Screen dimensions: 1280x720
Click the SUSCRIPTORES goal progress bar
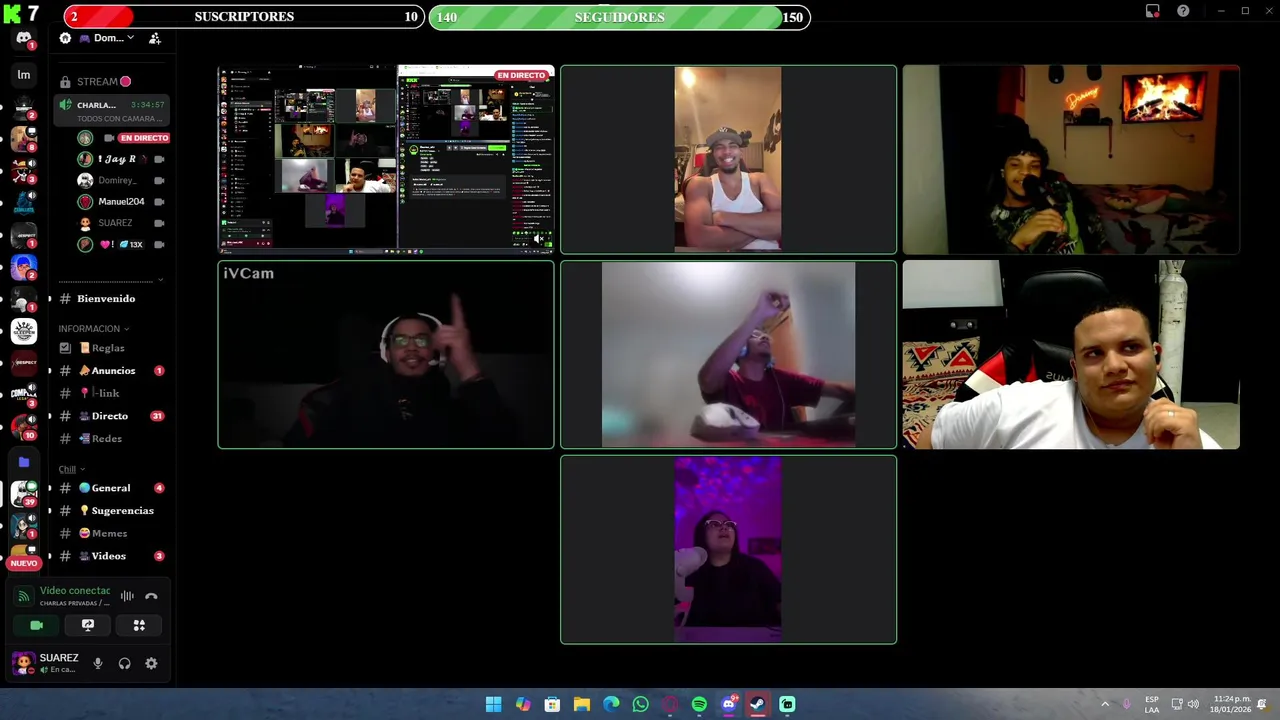click(245, 17)
